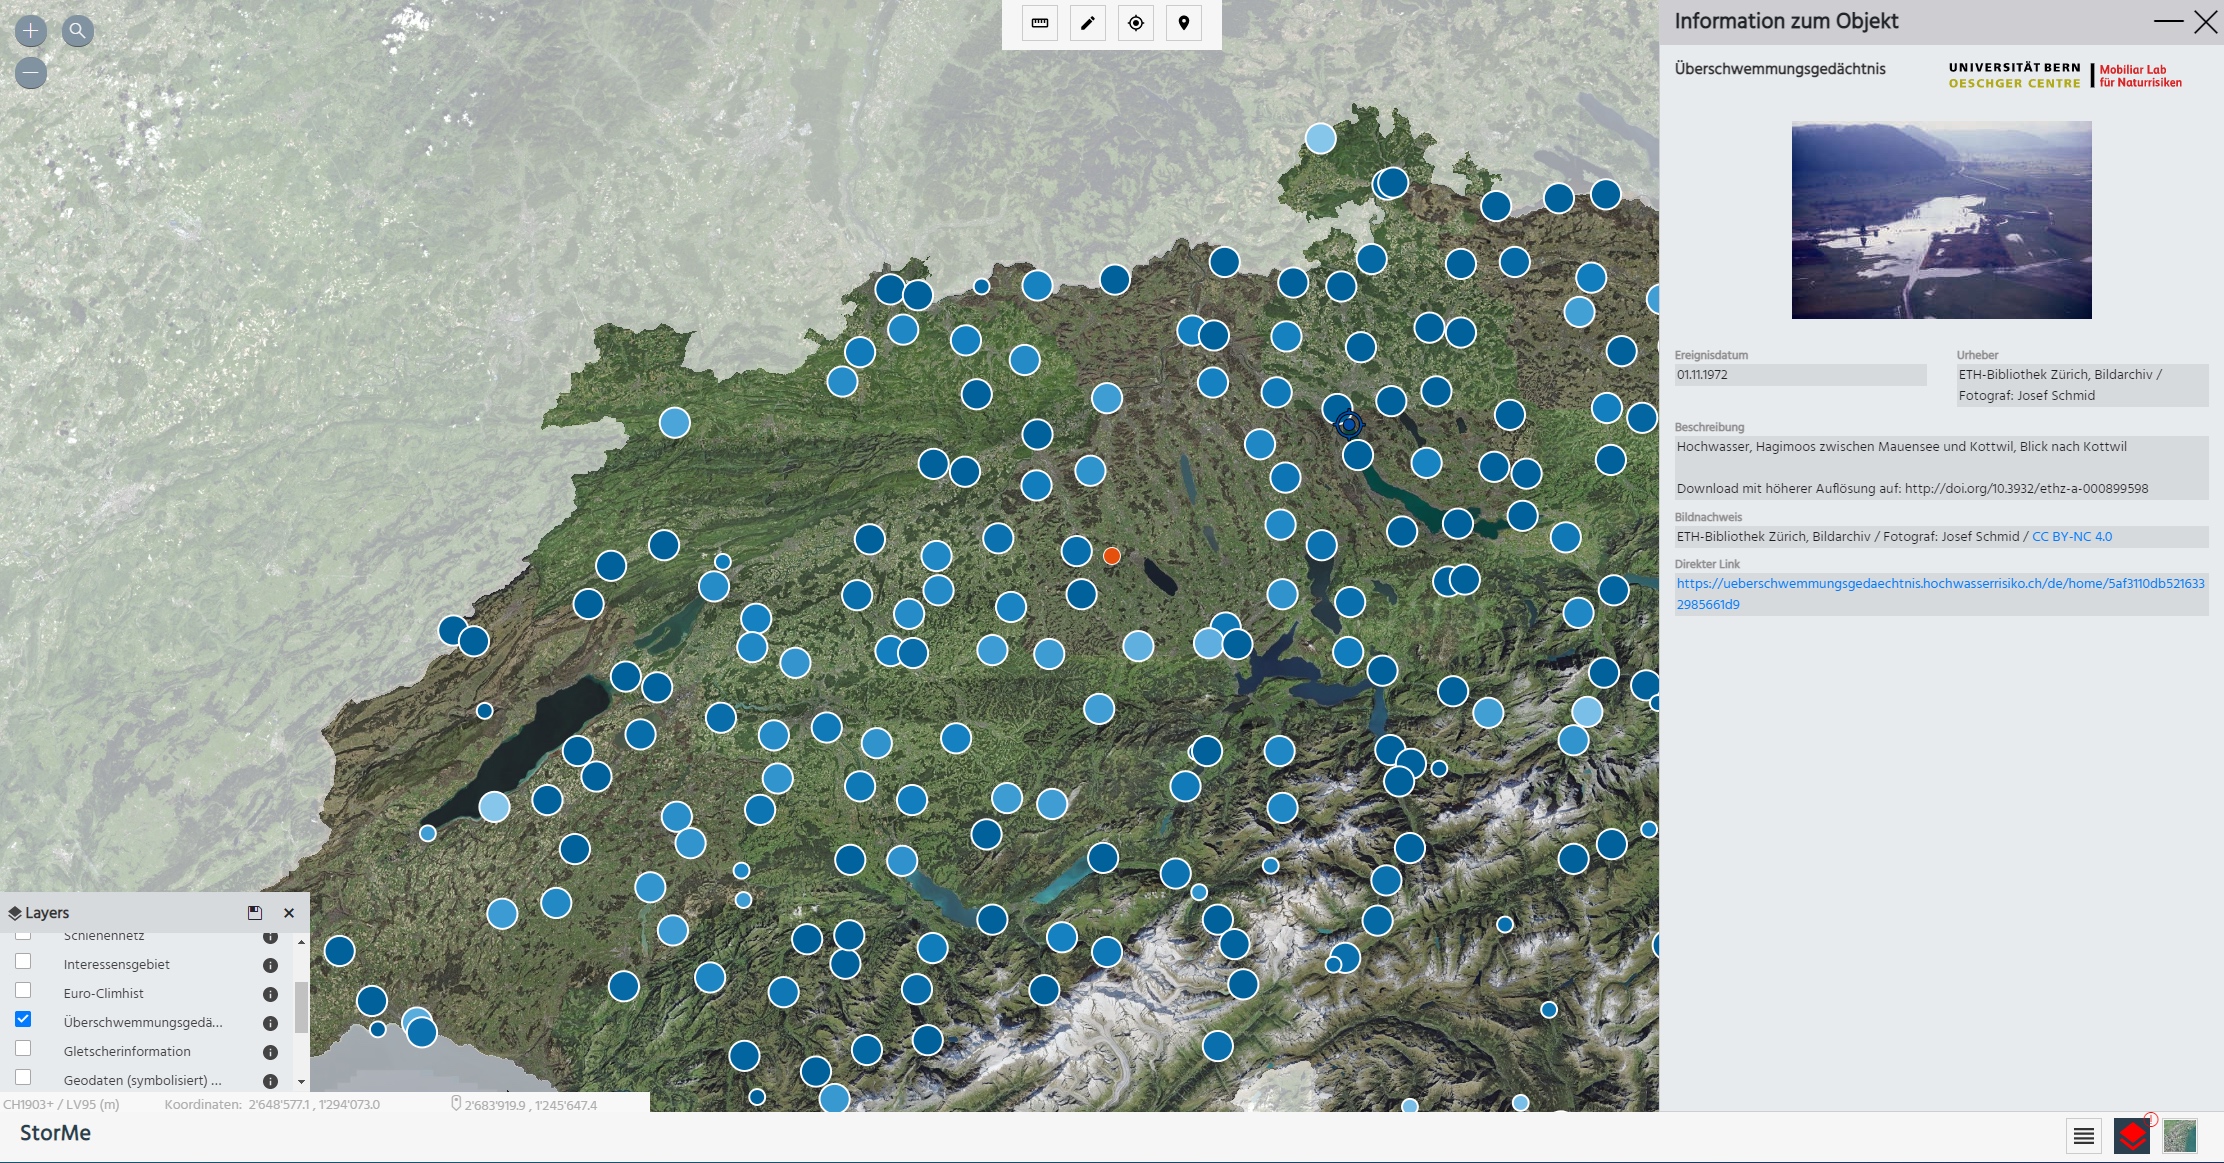Select the ruler measurement tool
The height and width of the screenshot is (1163, 2224).
pyautogui.click(x=1040, y=23)
